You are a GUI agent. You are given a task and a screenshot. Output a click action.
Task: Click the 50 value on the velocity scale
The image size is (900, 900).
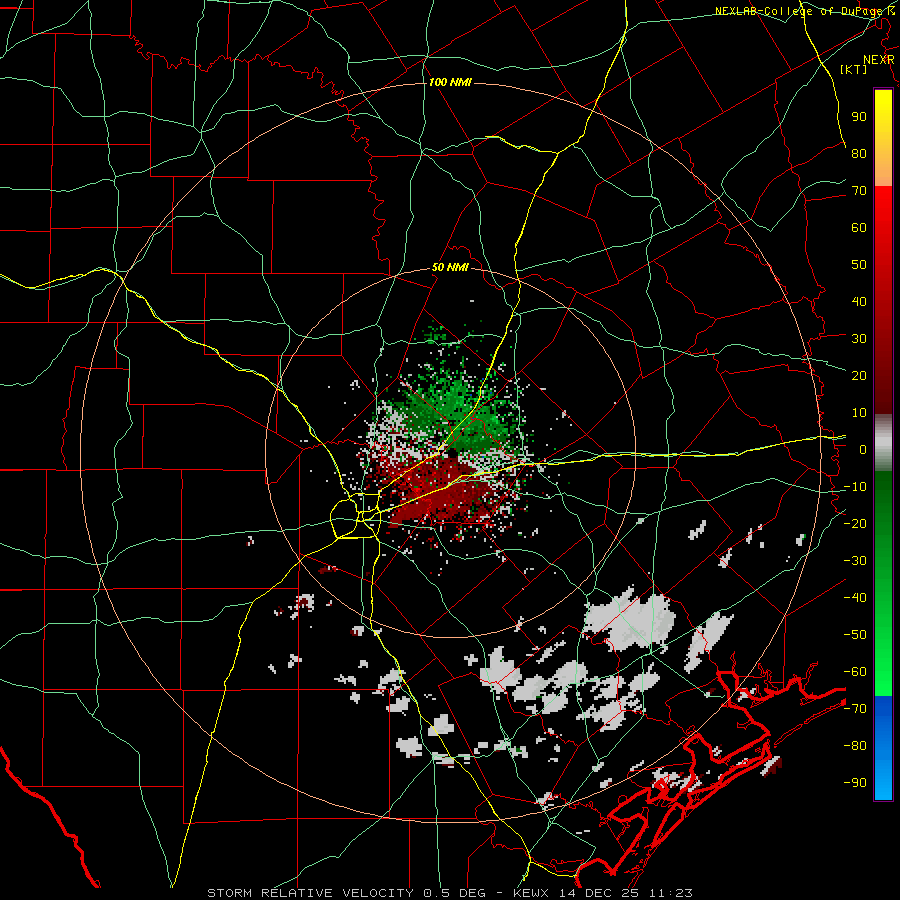tap(859, 265)
